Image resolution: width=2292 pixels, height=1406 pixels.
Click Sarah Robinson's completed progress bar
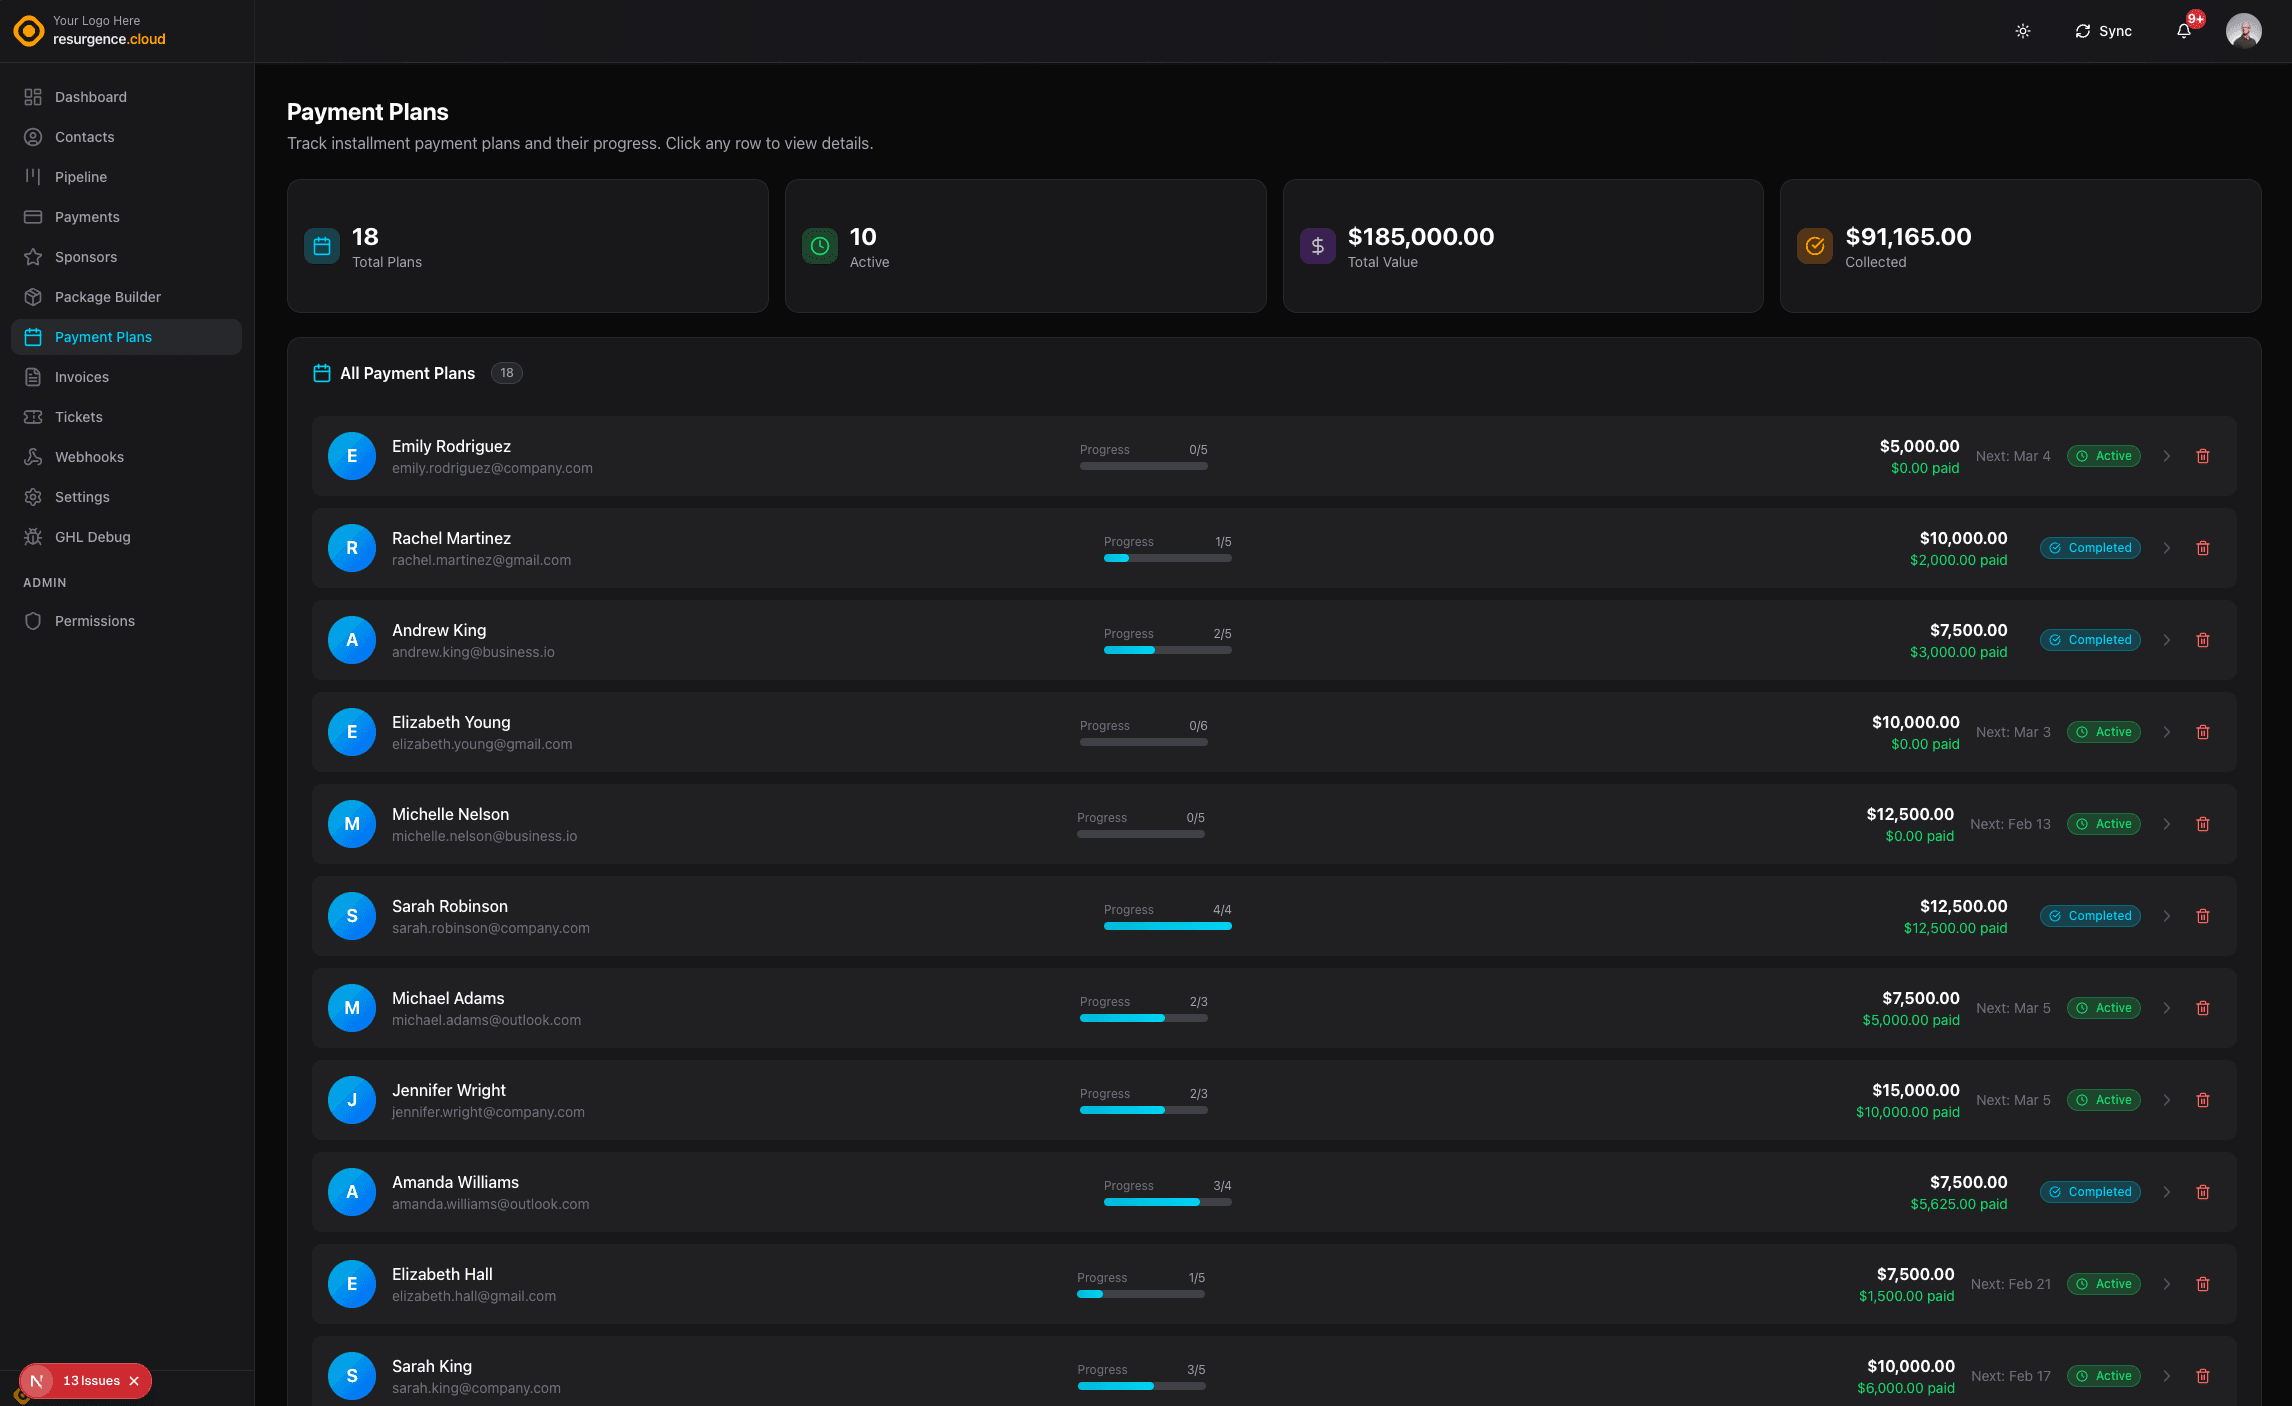(1167, 926)
